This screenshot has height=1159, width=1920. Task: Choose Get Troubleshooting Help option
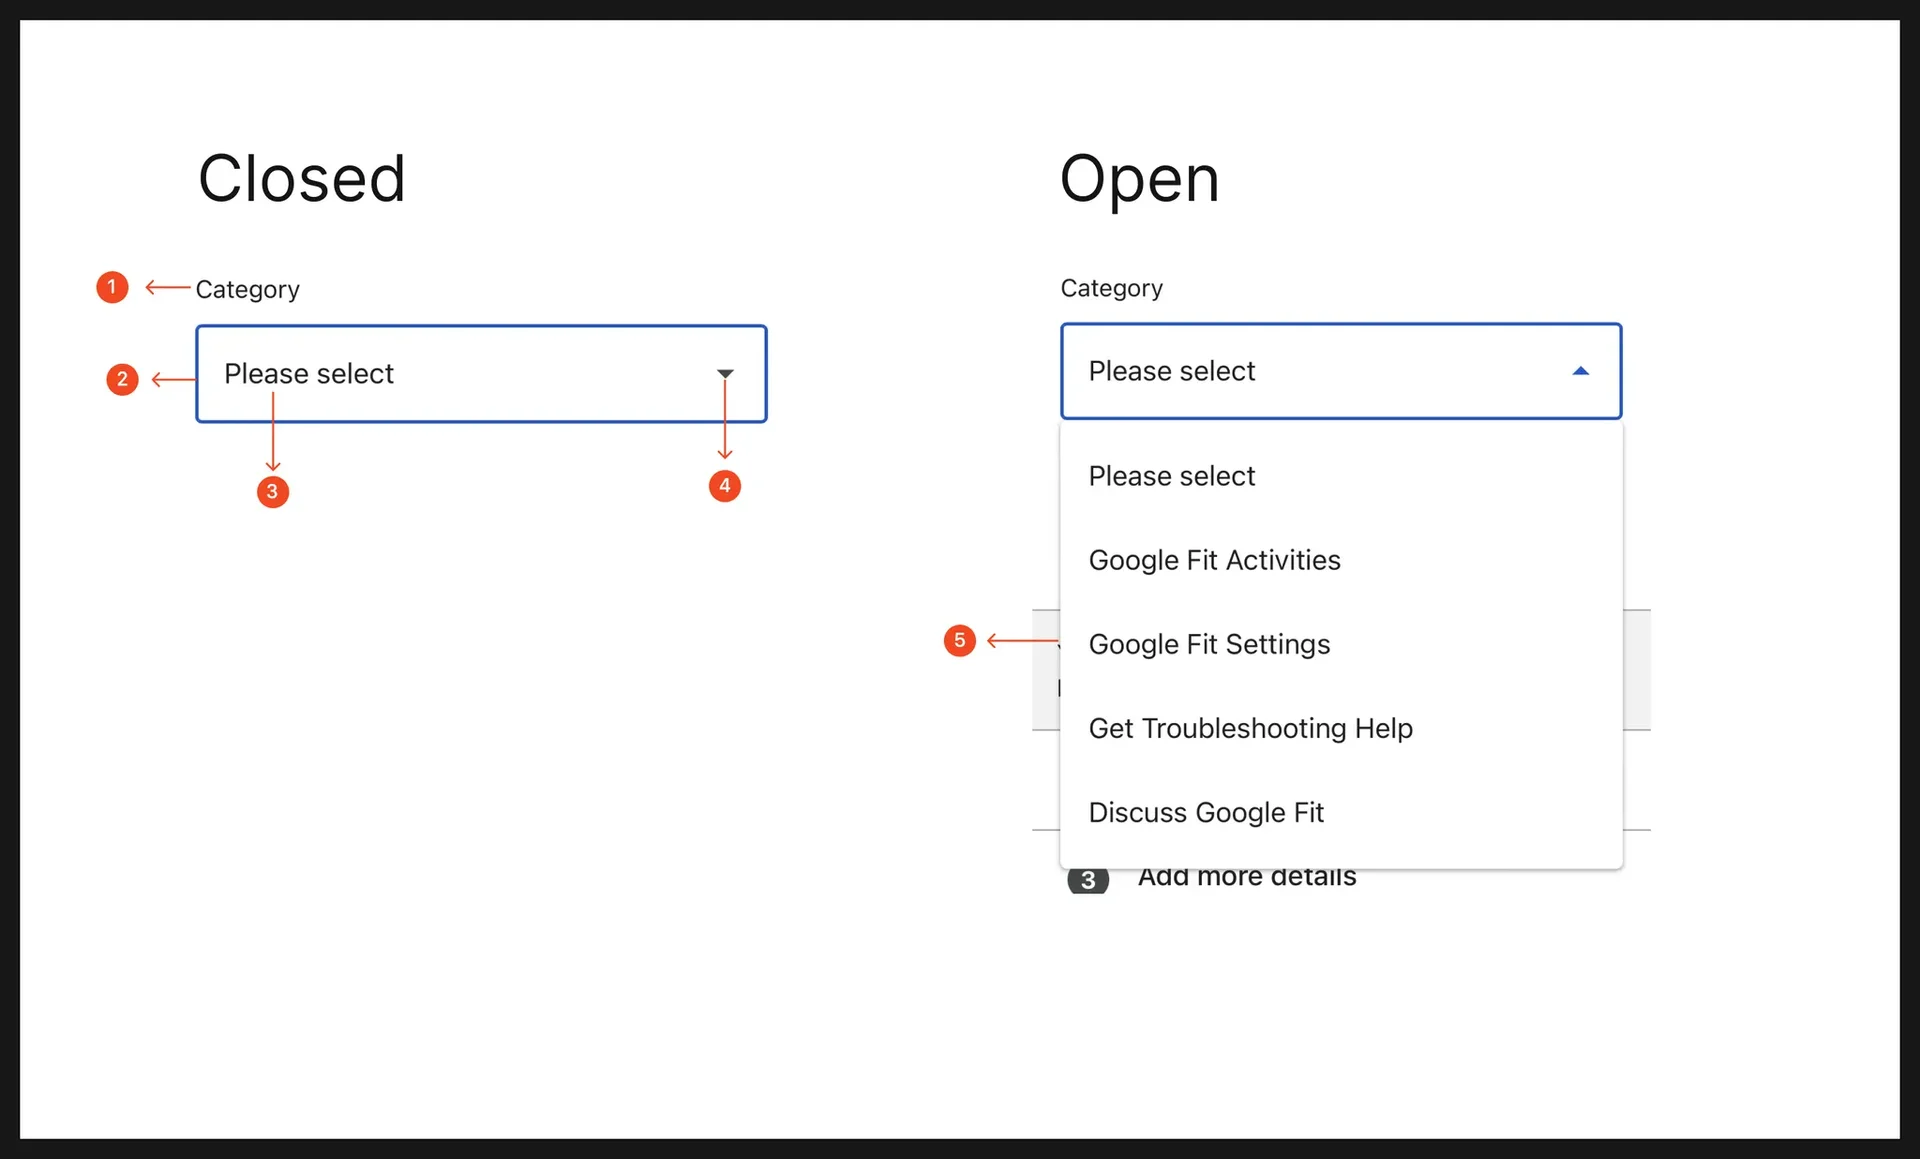coord(1250,728)
